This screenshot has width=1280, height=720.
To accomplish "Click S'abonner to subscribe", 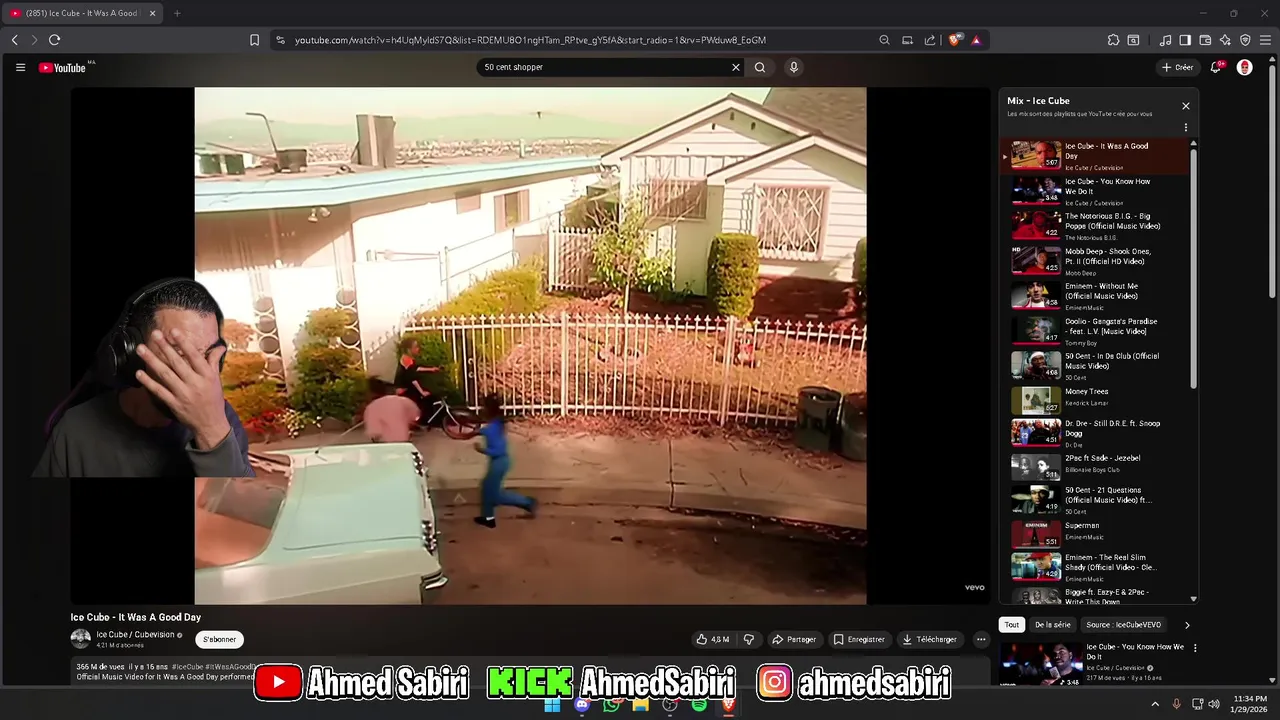I will [219, 639].
